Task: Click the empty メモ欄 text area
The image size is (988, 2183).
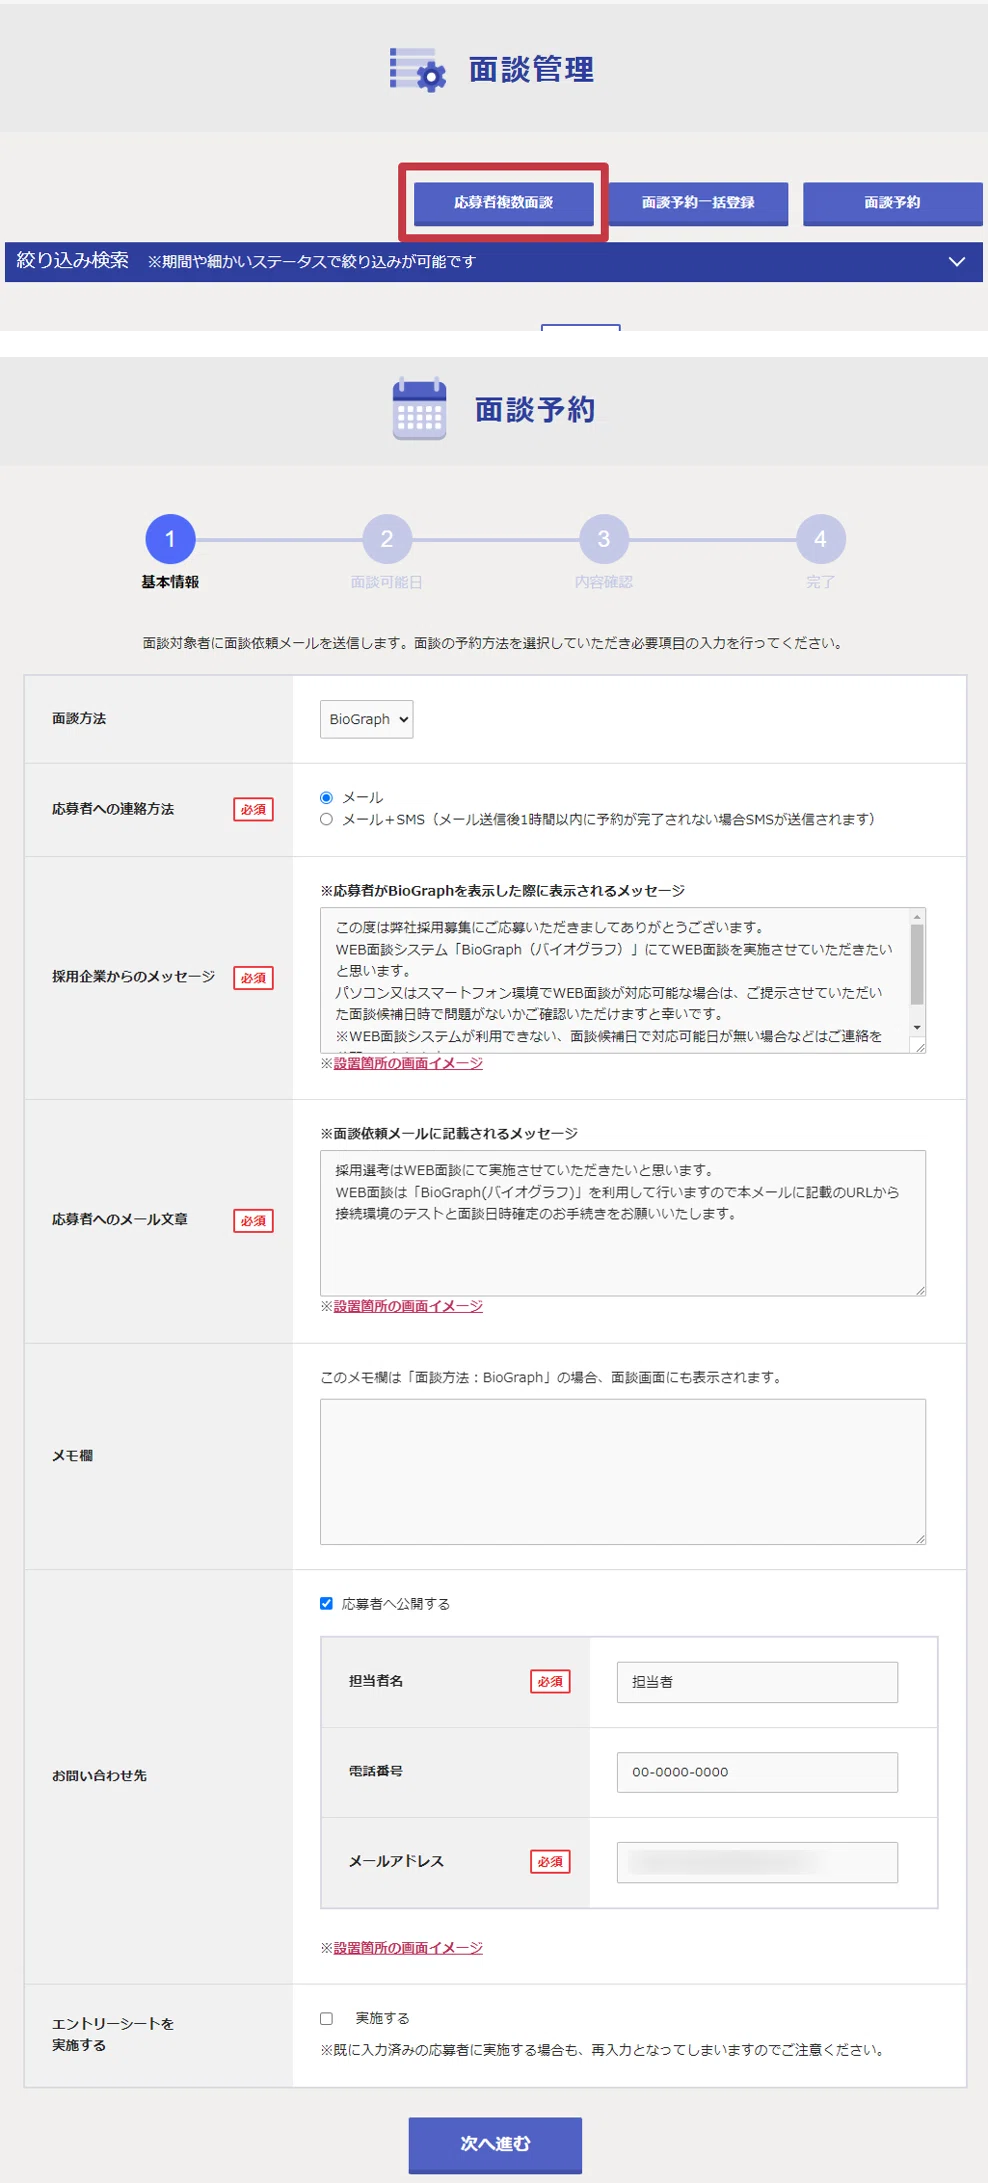Action: pyautogui.click(x=623, y=1472)
